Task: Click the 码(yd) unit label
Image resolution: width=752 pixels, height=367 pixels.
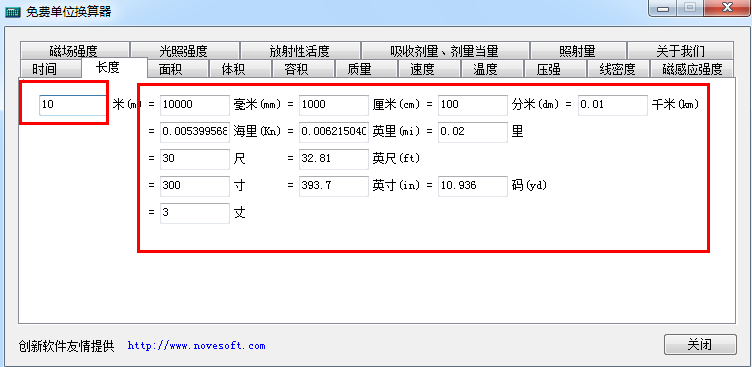Action: 529,186
